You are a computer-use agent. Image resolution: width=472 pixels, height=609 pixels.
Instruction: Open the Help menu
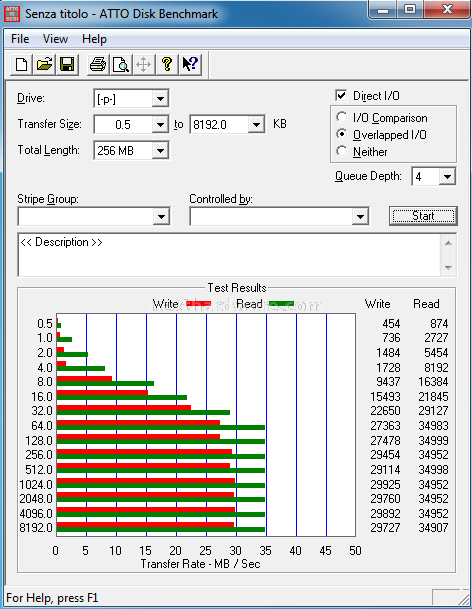click(94, 39)
